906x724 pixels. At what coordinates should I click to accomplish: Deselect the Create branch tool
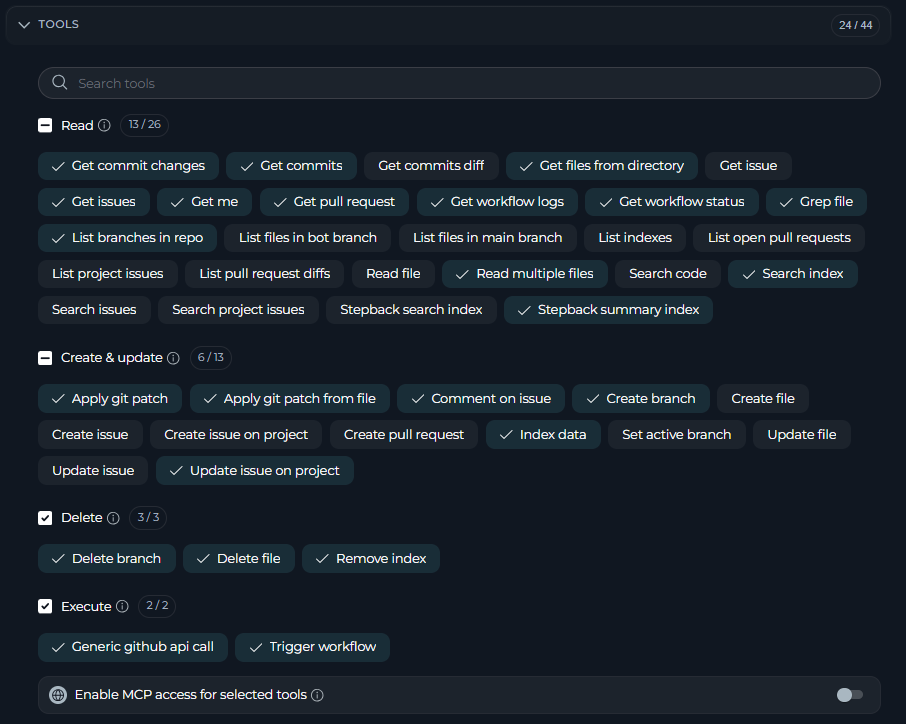641,399
